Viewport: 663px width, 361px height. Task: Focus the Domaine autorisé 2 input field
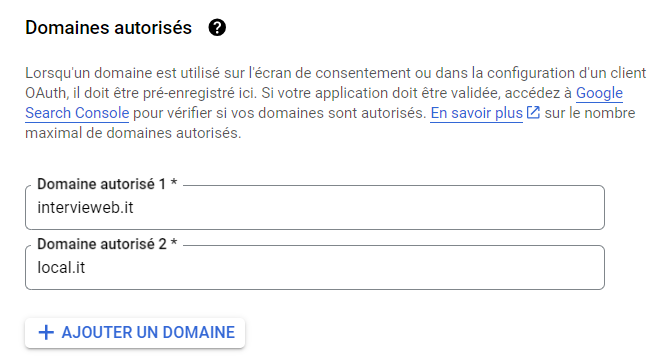tap(315, 268)
